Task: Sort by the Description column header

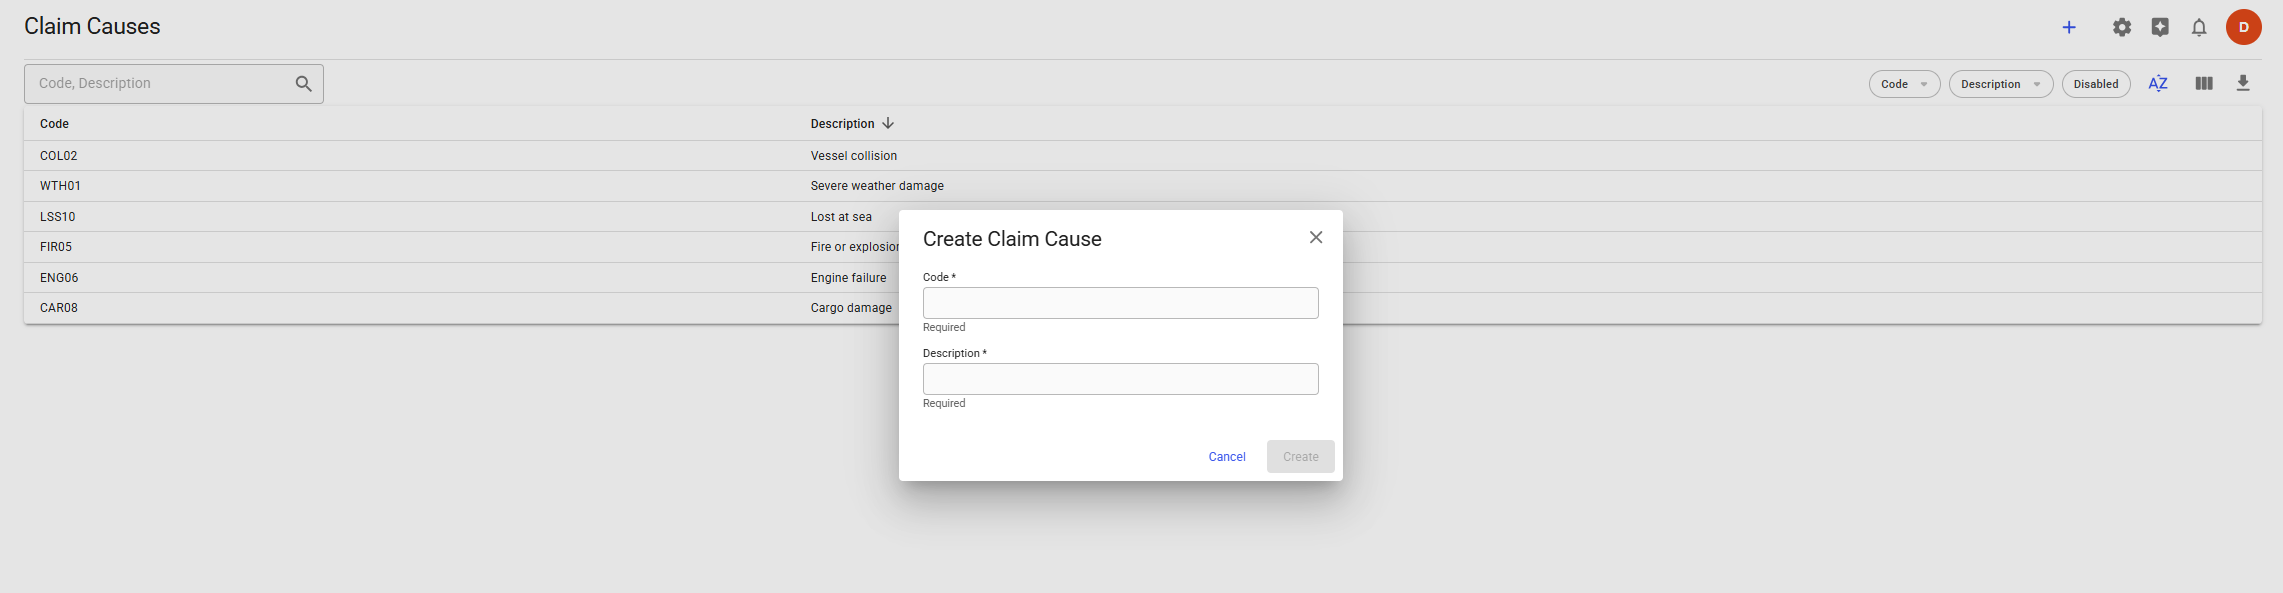Action: pyautogui.click(x=843, y=124)
